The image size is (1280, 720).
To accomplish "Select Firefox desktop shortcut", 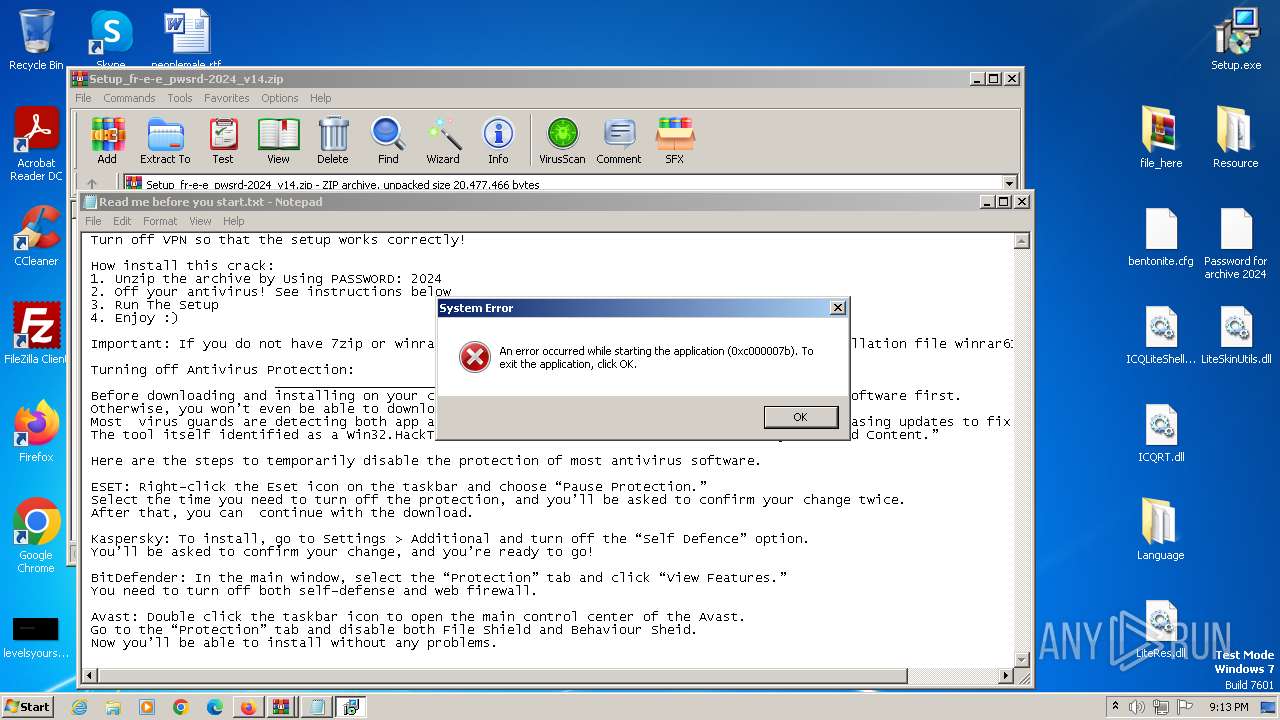I will (x=36, y=432).
